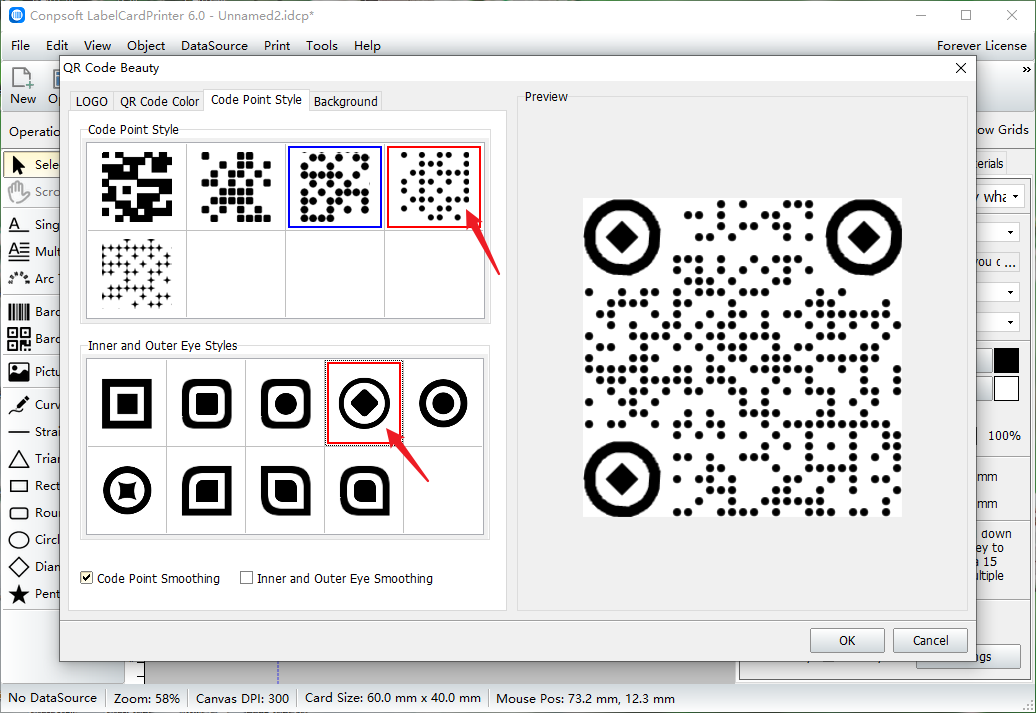Viewport: 1036px width, 713px height.
Task: Open the Code Point Style tab
Action: point(256,100)
